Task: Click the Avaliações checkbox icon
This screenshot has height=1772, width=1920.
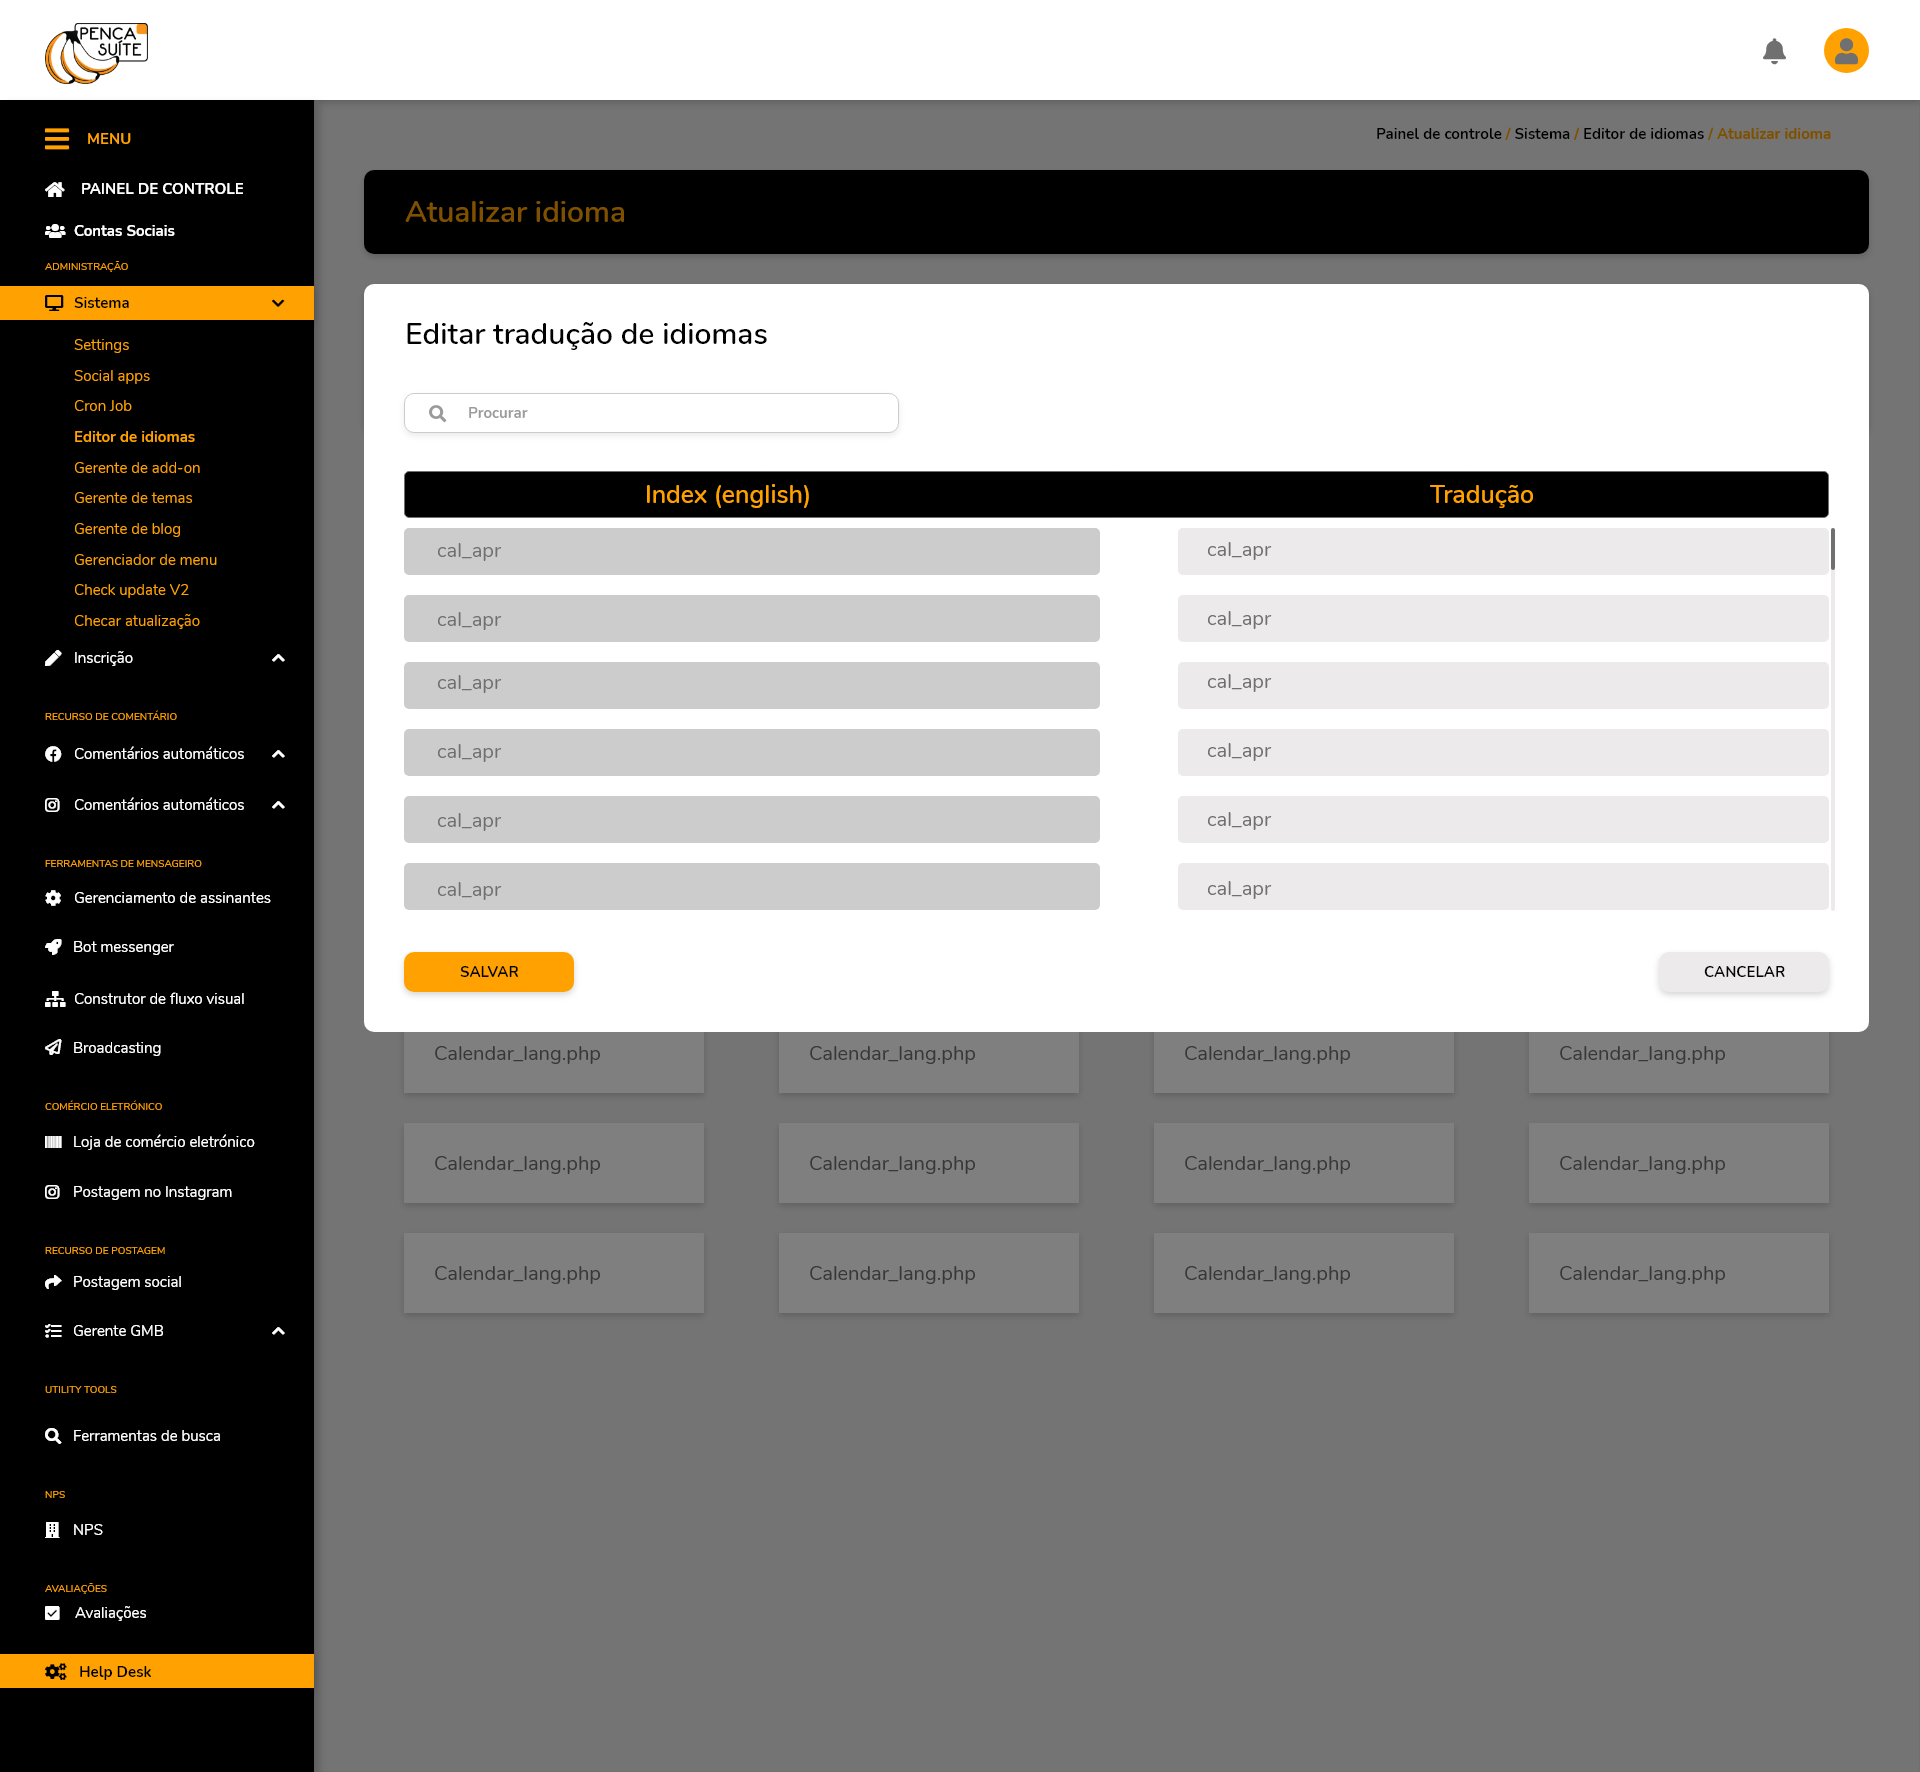Action: 53,1613
